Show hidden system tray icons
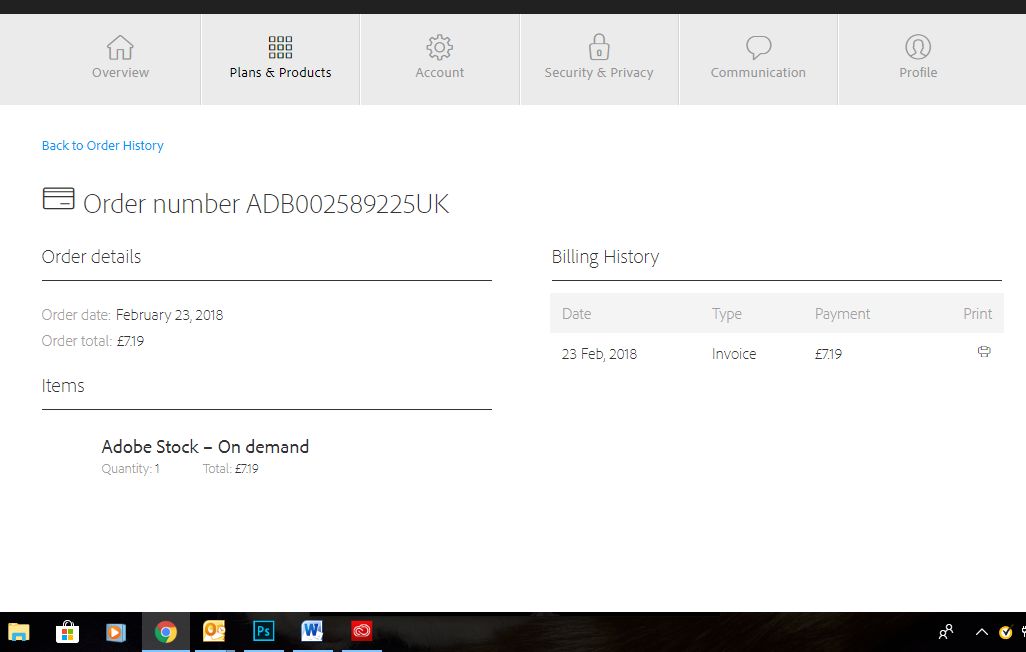Screen dimensions: 1026x652 coord(982,632)
